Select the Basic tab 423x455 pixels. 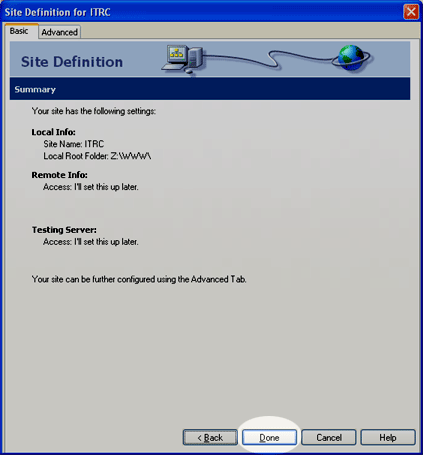point(19,31)
